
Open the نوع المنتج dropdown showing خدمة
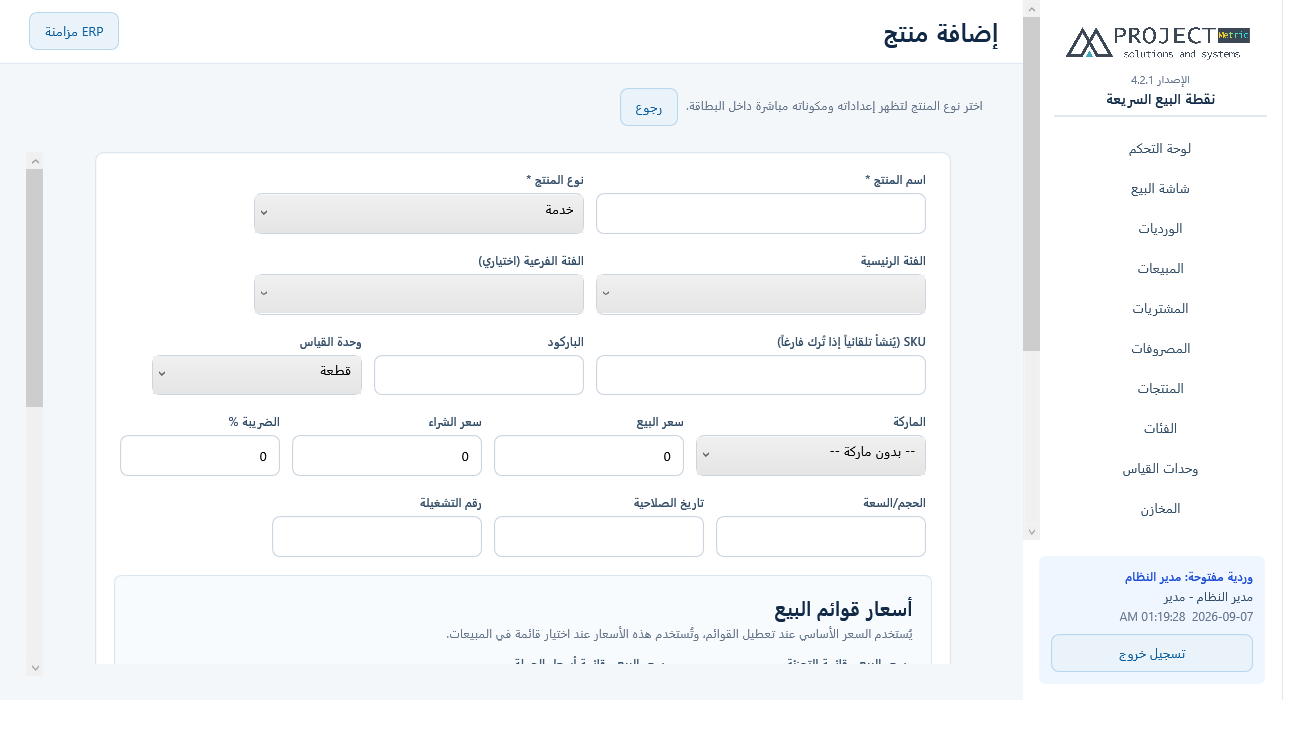click(419, 213)
